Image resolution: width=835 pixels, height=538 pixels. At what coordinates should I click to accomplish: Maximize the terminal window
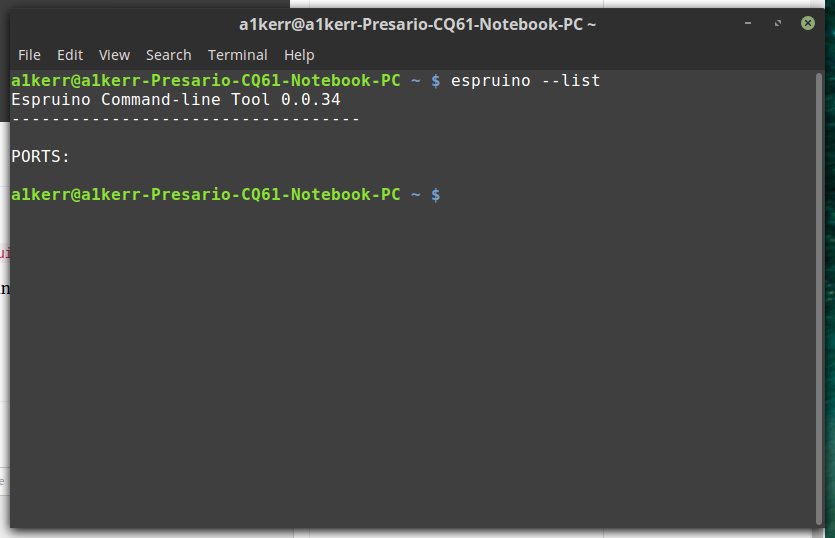[x=778, y=23]
